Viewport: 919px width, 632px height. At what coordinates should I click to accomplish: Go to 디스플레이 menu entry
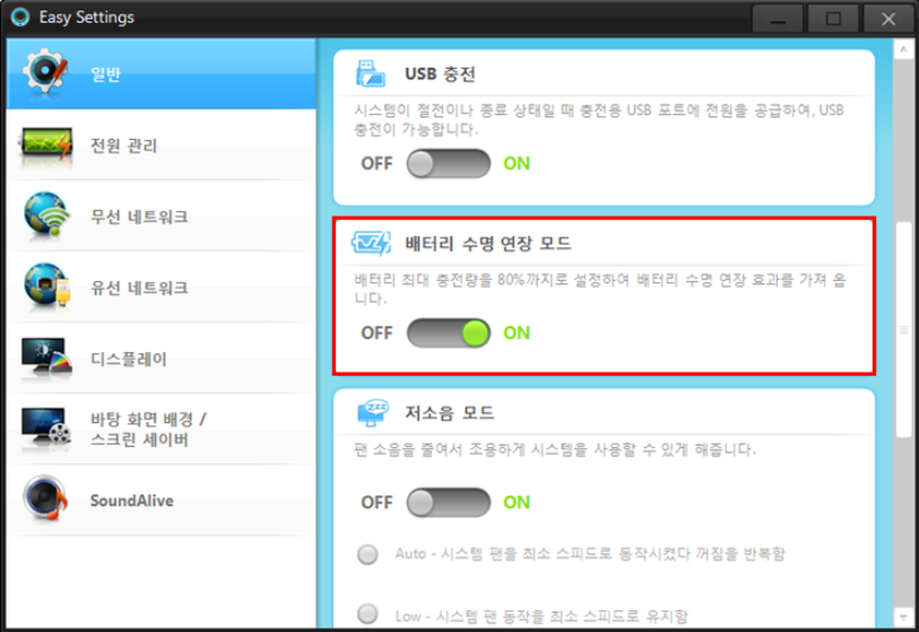pyautogui.click(x=128, y=359)
